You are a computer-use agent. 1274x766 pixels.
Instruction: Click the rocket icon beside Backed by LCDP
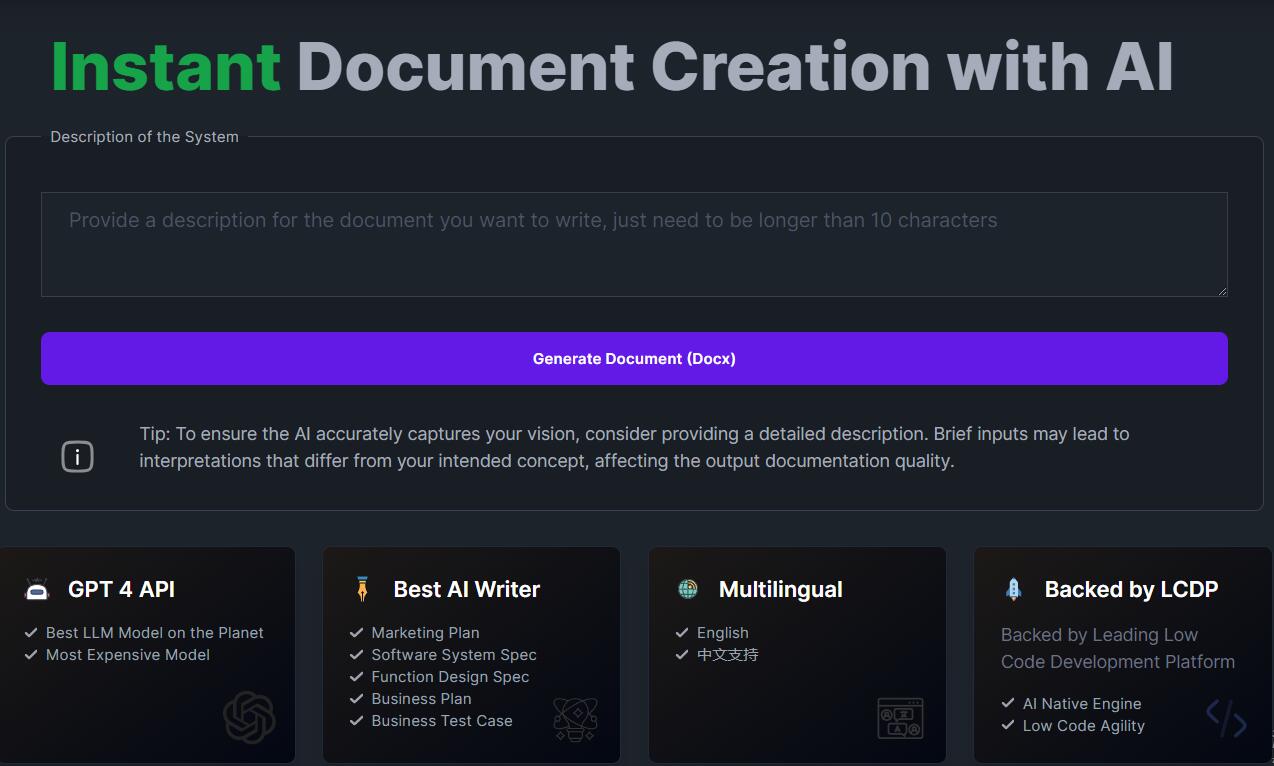coord(1013,590)
